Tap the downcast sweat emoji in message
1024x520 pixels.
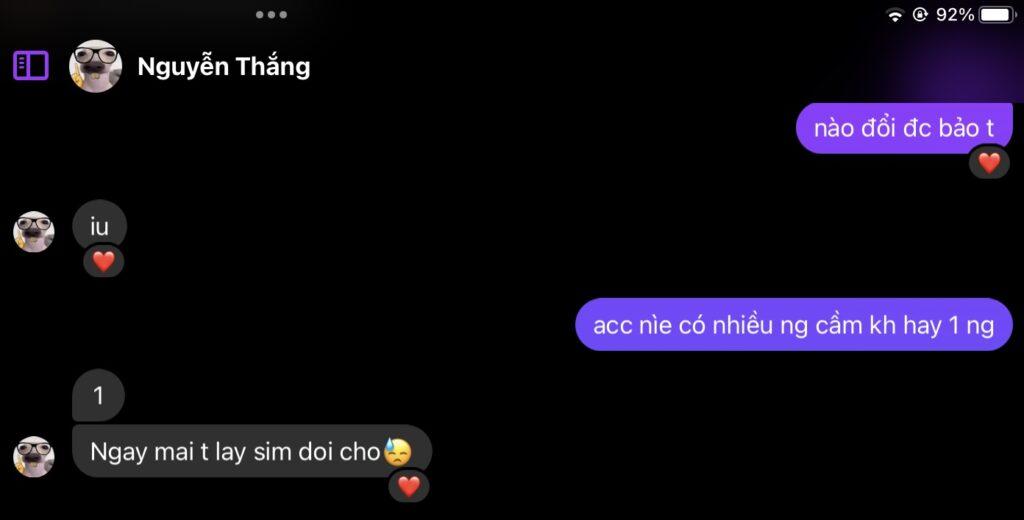tap(398, 451)
